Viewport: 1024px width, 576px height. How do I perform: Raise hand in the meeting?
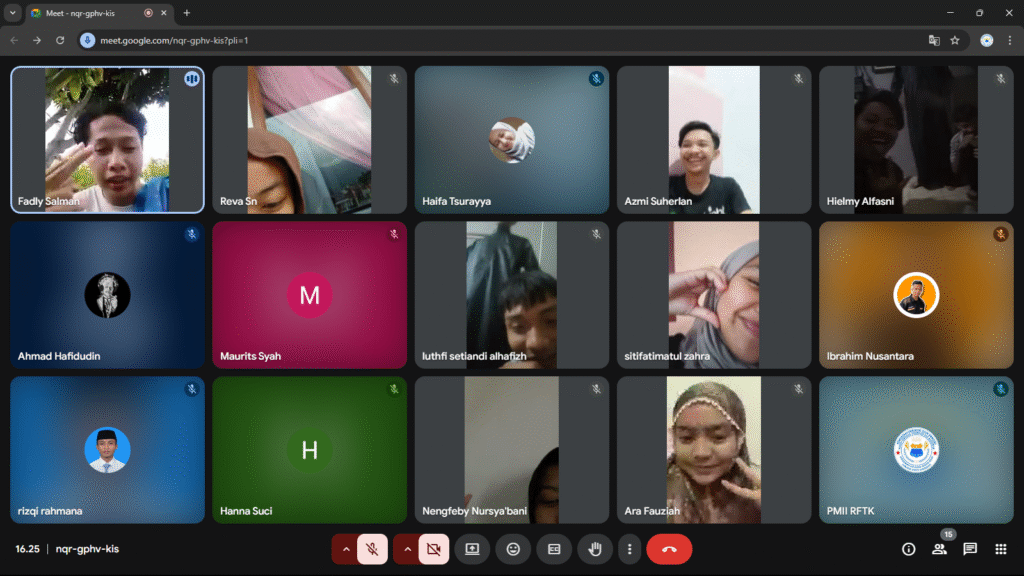(595, 549)
